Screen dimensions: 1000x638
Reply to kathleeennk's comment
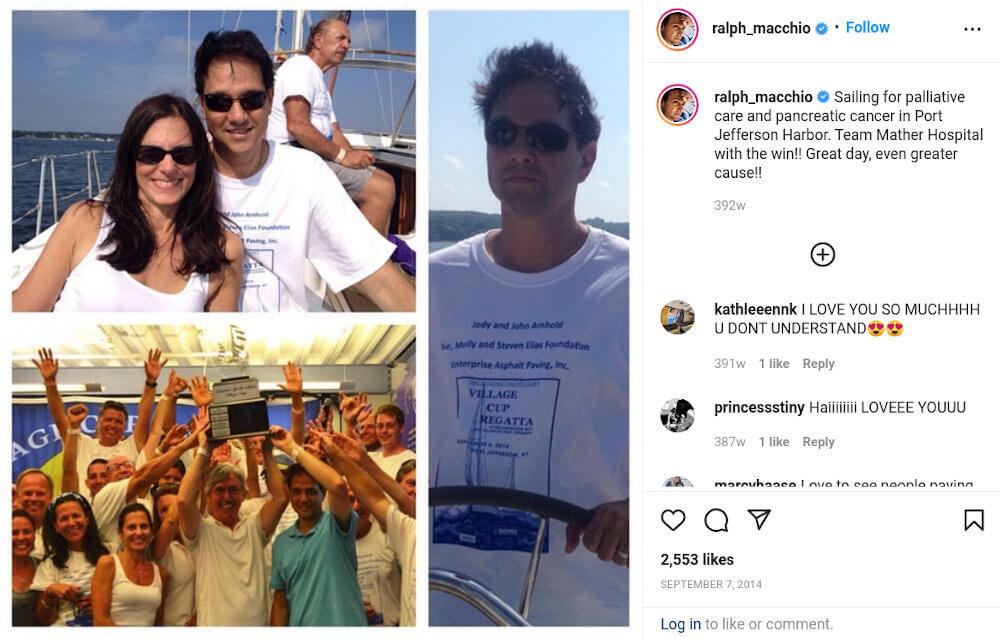pos(818,364)
